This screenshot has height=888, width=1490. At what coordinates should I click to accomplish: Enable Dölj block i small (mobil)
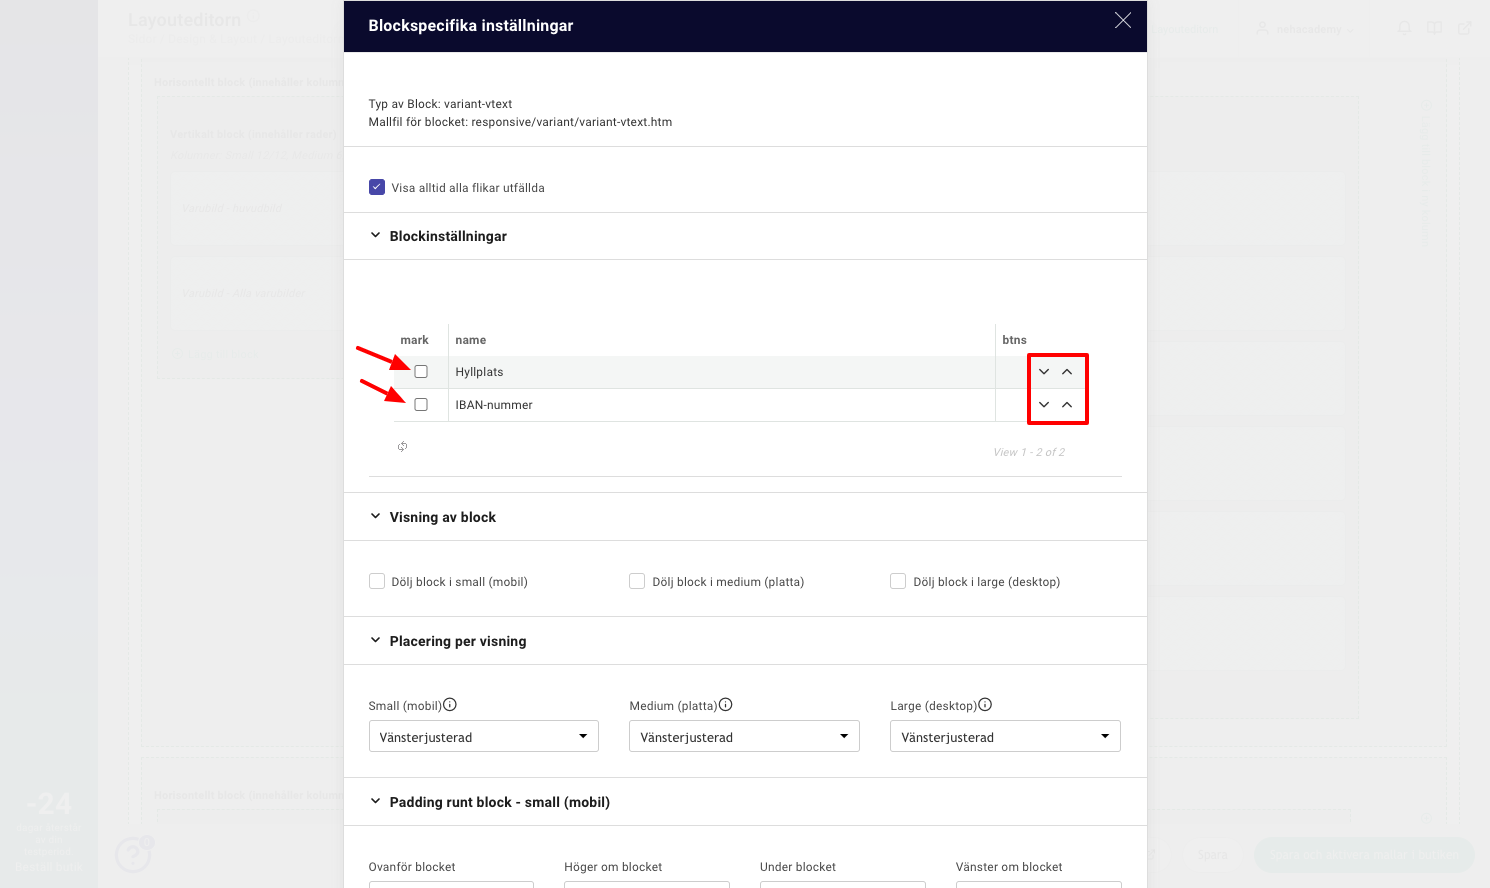click(377, 581)
